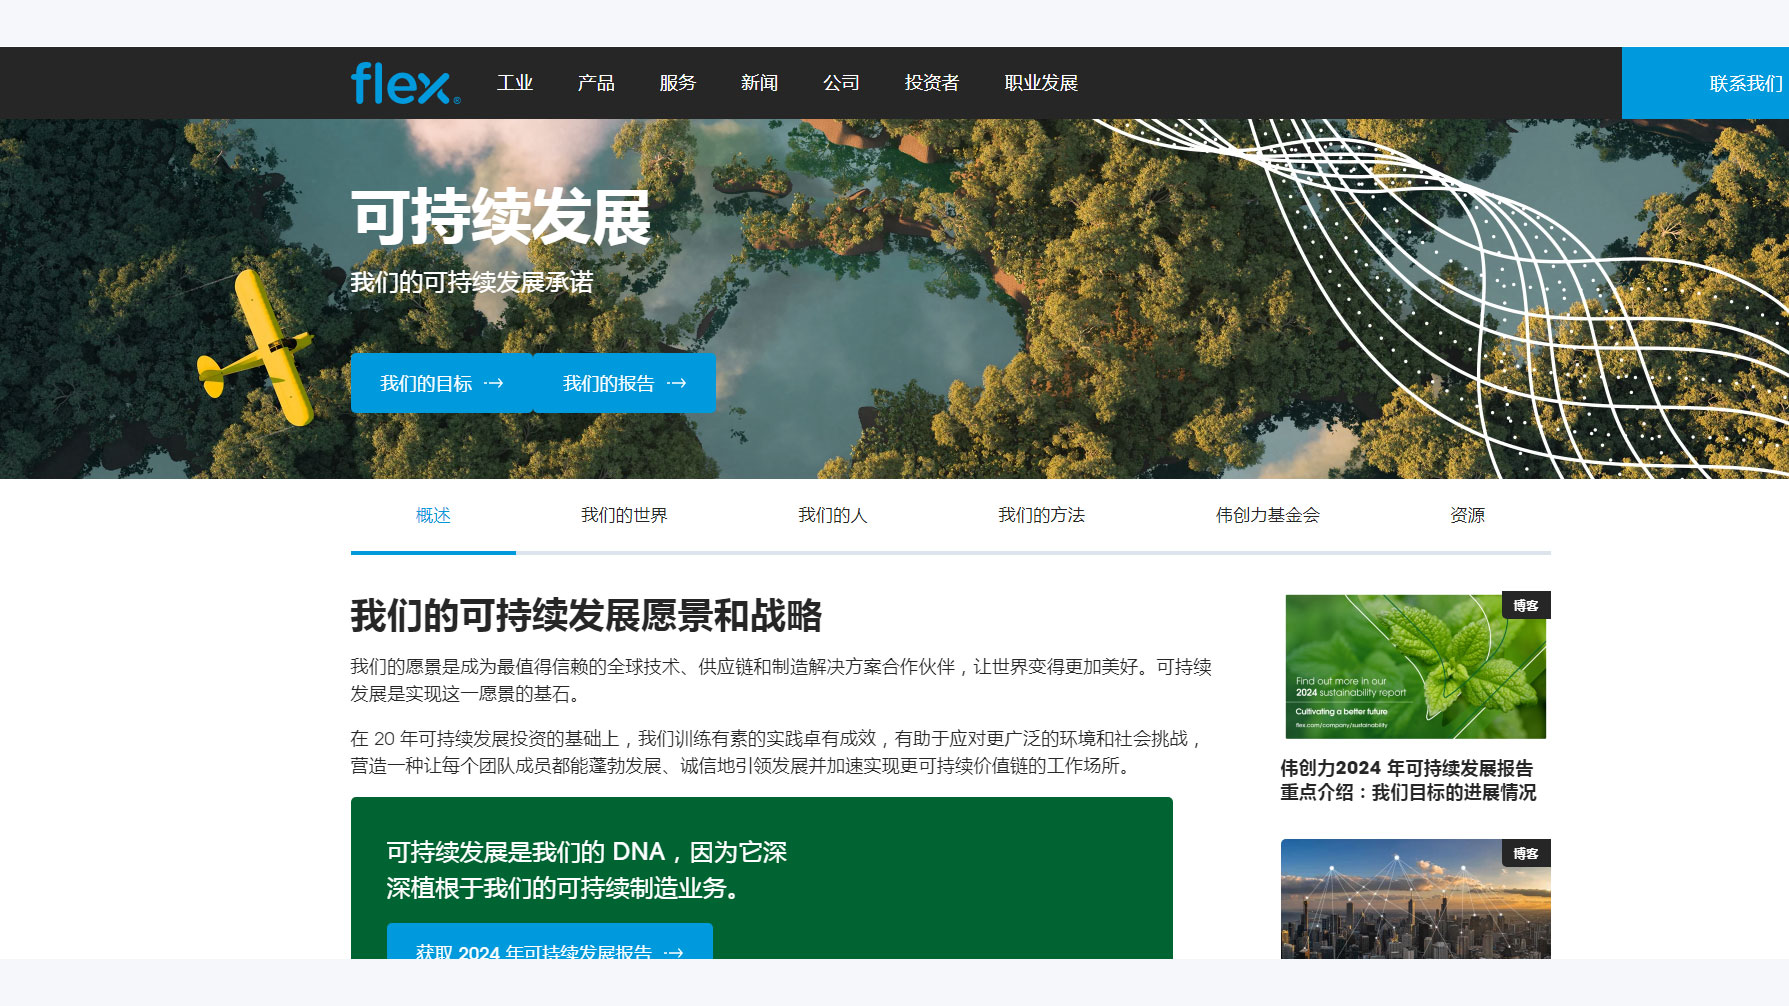Select the 概述 tab
The width and height of the screenshot is (1789, 1006).
tap(433, 515)
